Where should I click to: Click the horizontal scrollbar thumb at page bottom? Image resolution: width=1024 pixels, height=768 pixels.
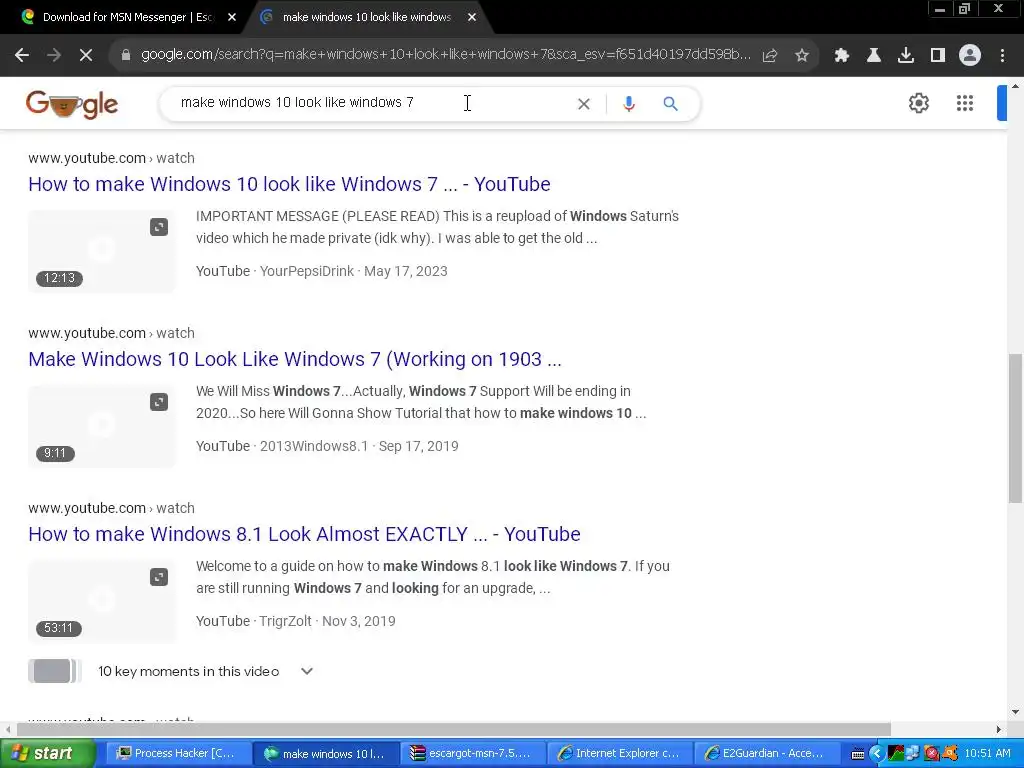[454, 729]
